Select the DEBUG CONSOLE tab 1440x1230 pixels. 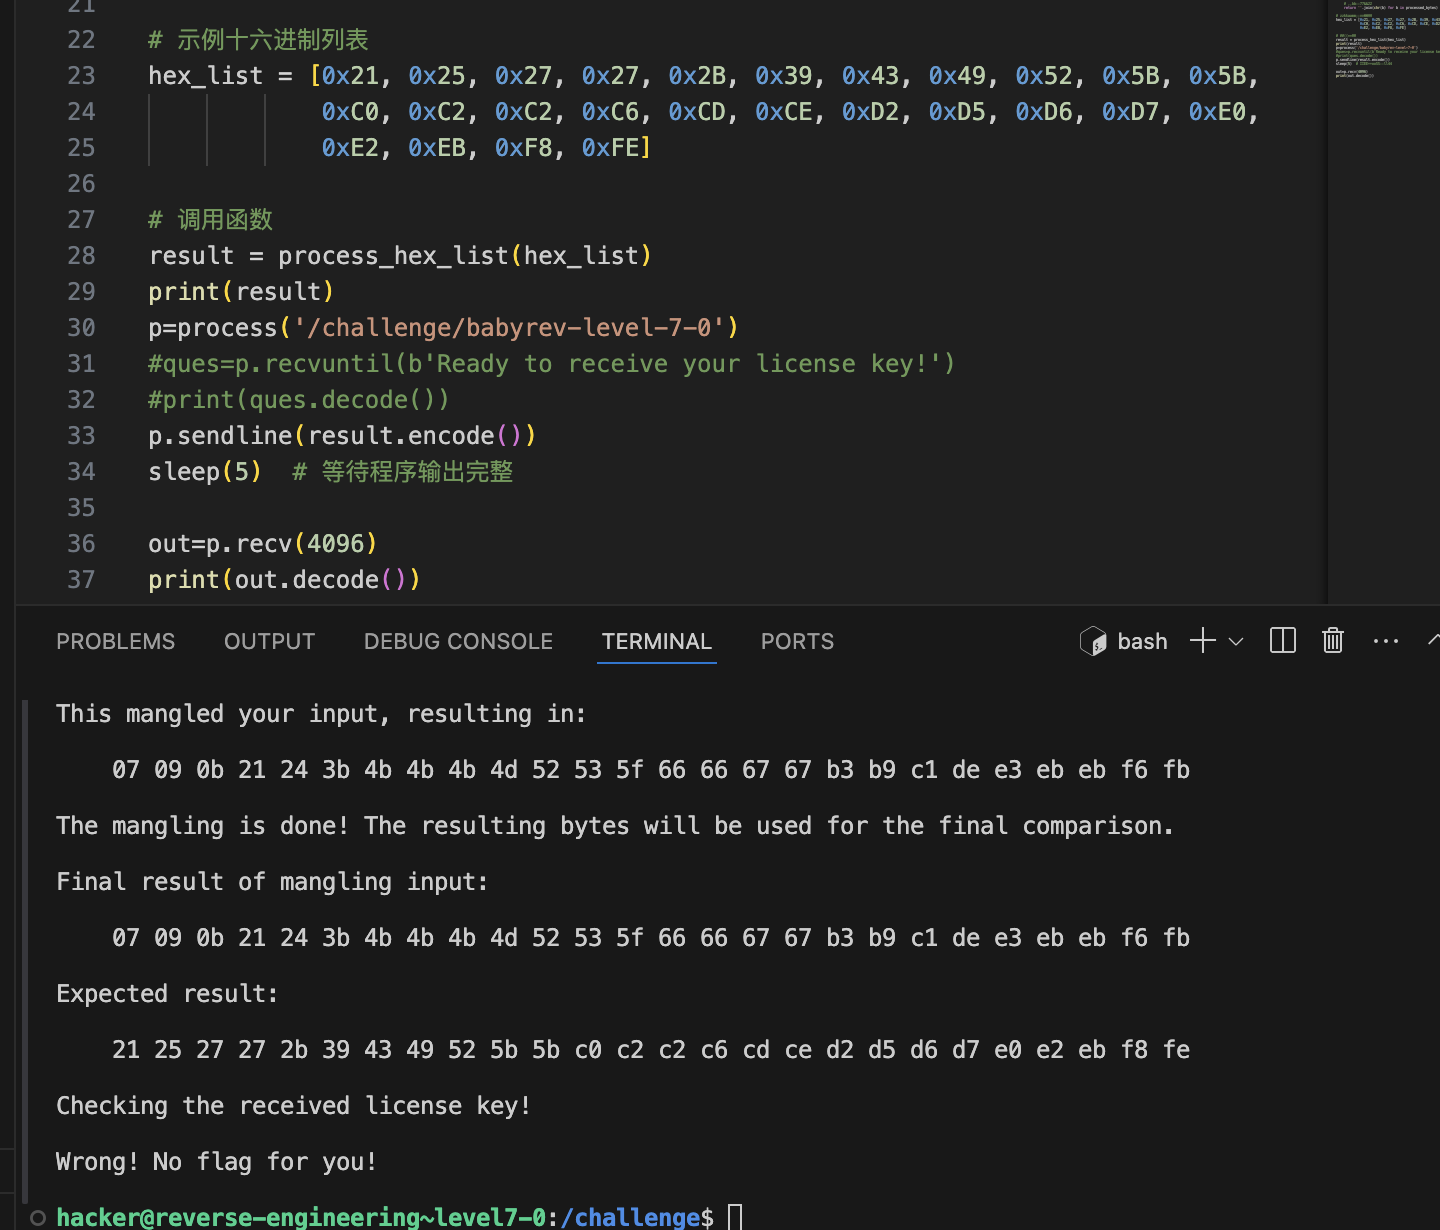[458, 641]
